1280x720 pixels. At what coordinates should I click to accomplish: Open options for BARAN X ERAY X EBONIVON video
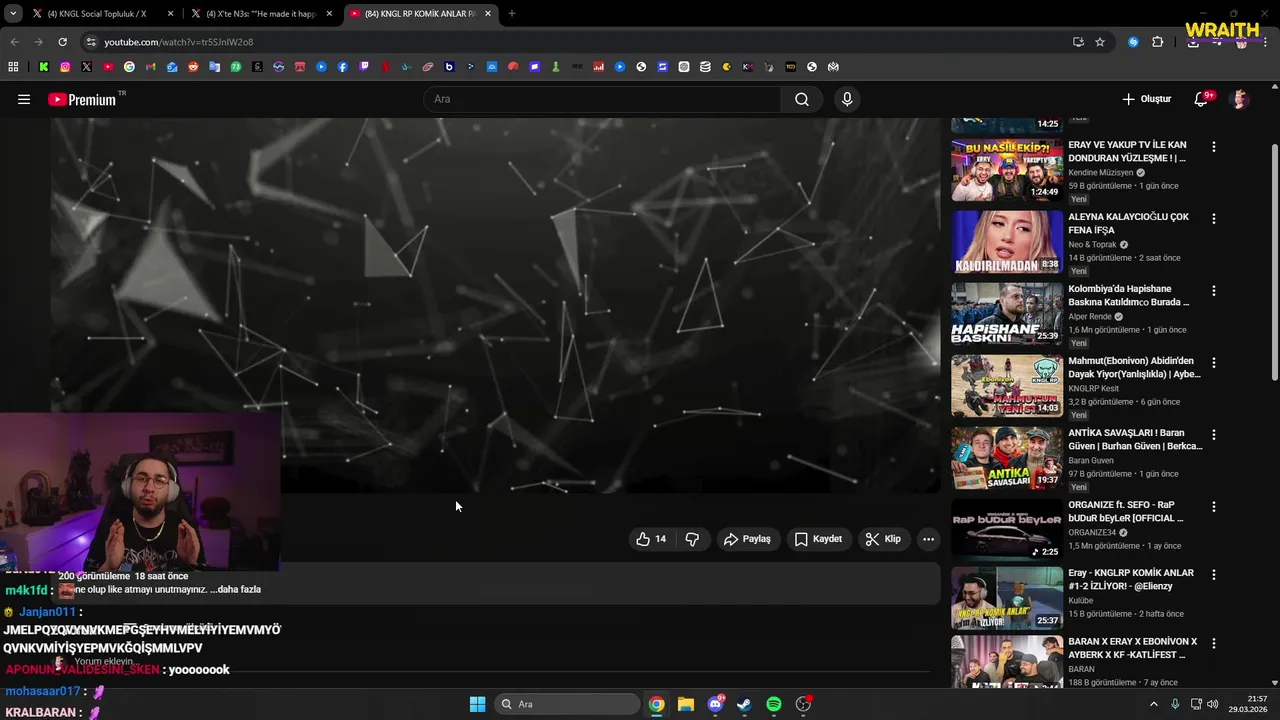[1214, 643]
